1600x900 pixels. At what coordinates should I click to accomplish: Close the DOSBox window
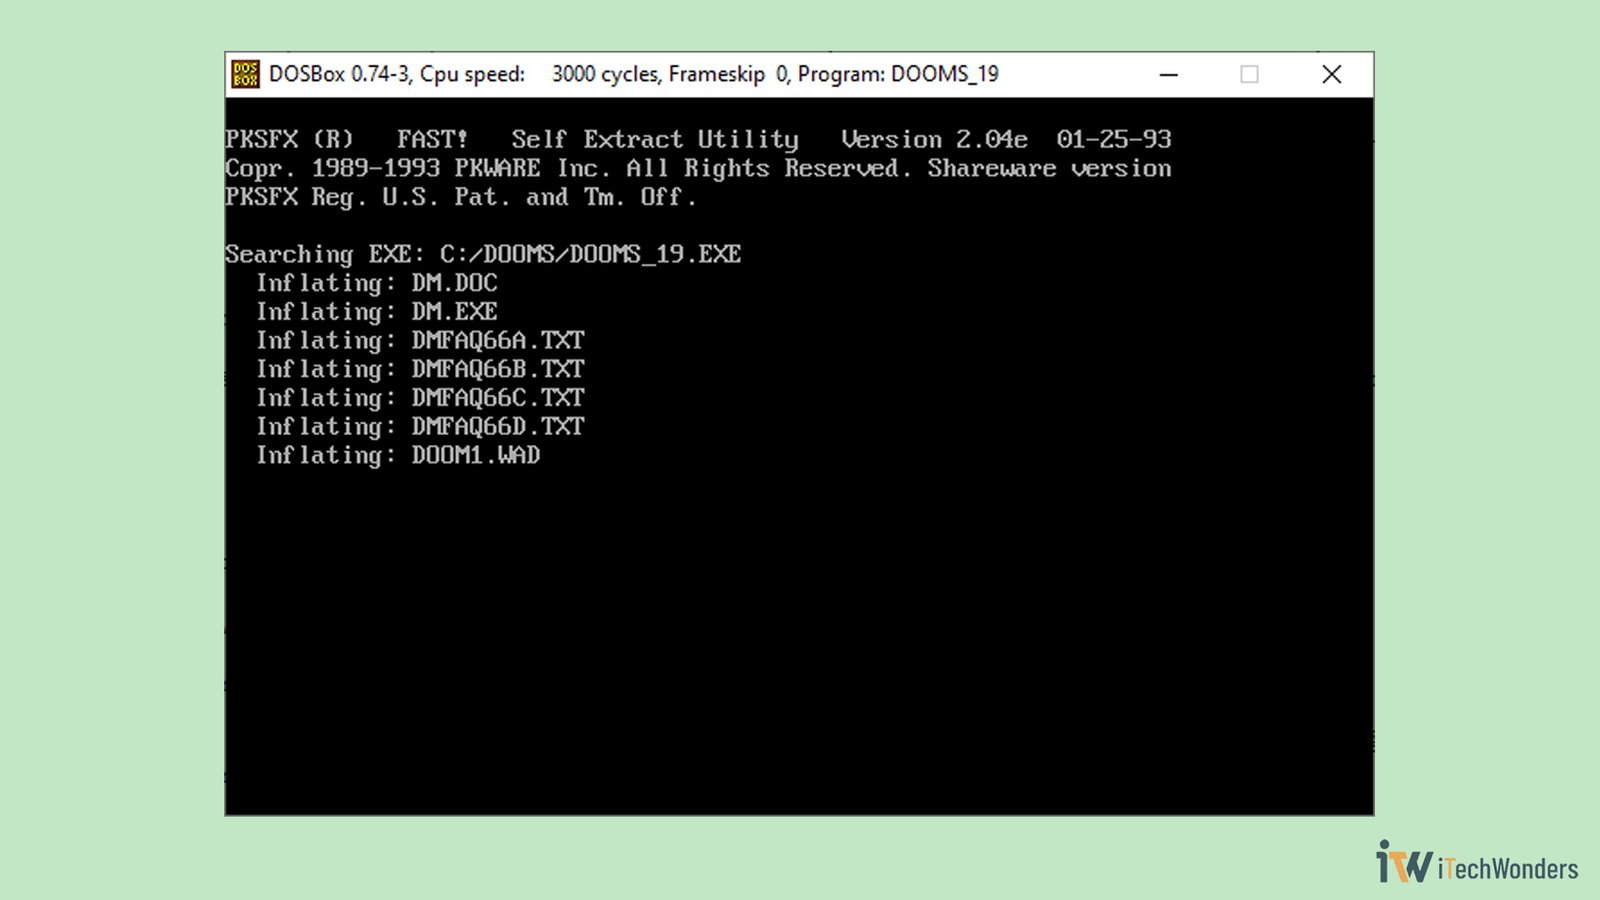[1331, 74]
